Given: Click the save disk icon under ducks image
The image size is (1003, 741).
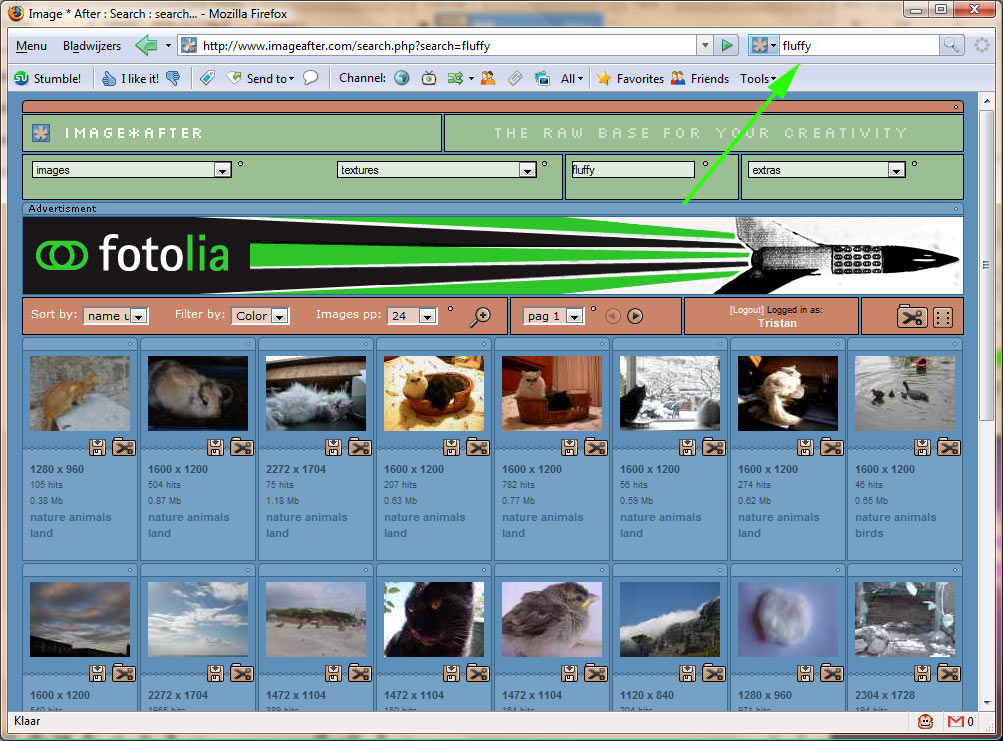Looking at the screenshot, I should click(923, 447).
